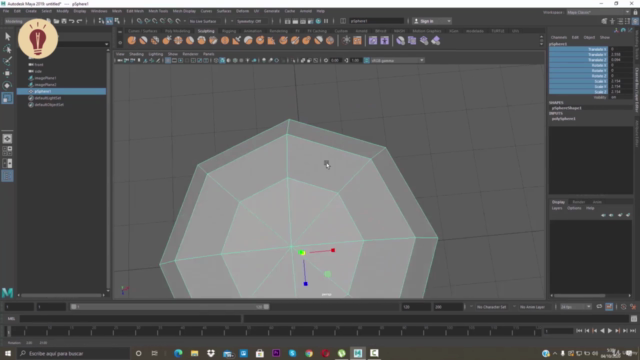Open the Deform menu
This screenshot has height=360, width=640.
tap(242, 11)
